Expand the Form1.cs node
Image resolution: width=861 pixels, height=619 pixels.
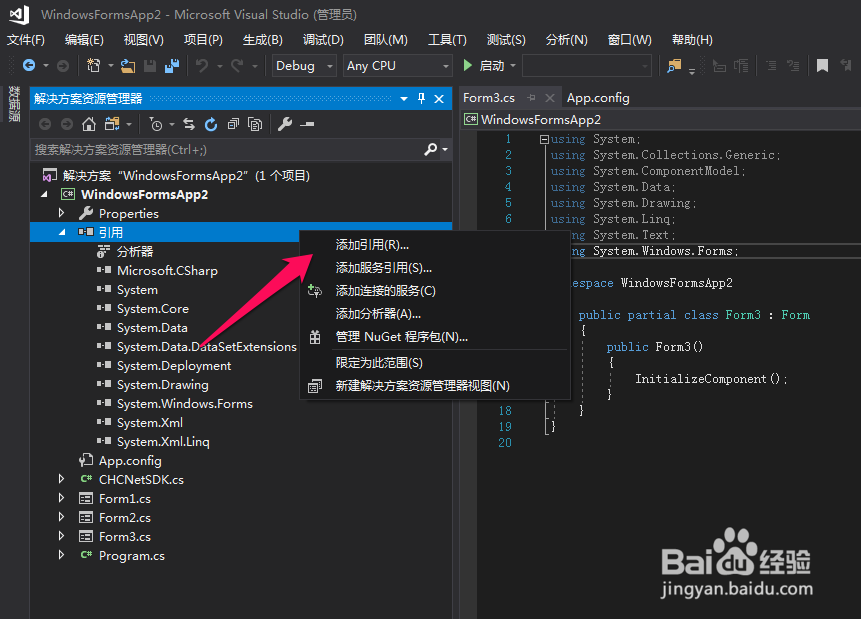pos(62,498)
